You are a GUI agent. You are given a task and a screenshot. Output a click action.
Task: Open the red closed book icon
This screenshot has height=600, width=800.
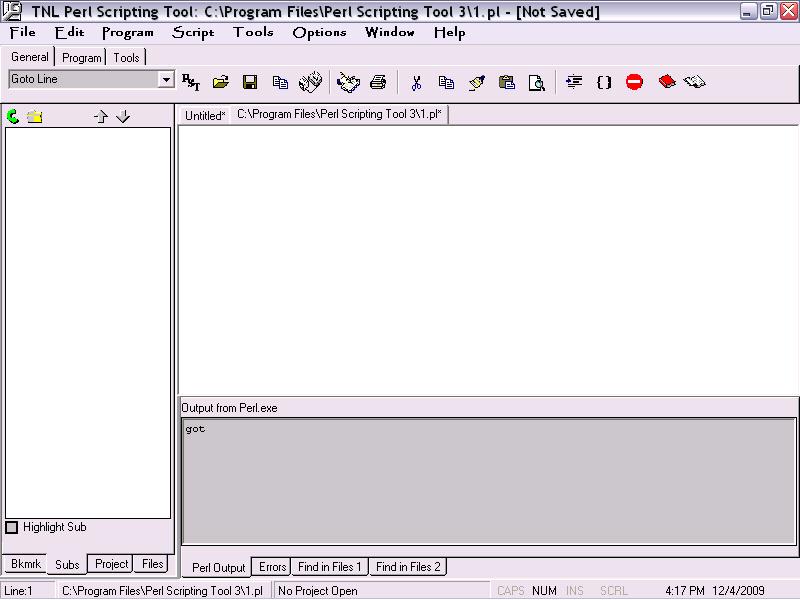coord(667,81)
